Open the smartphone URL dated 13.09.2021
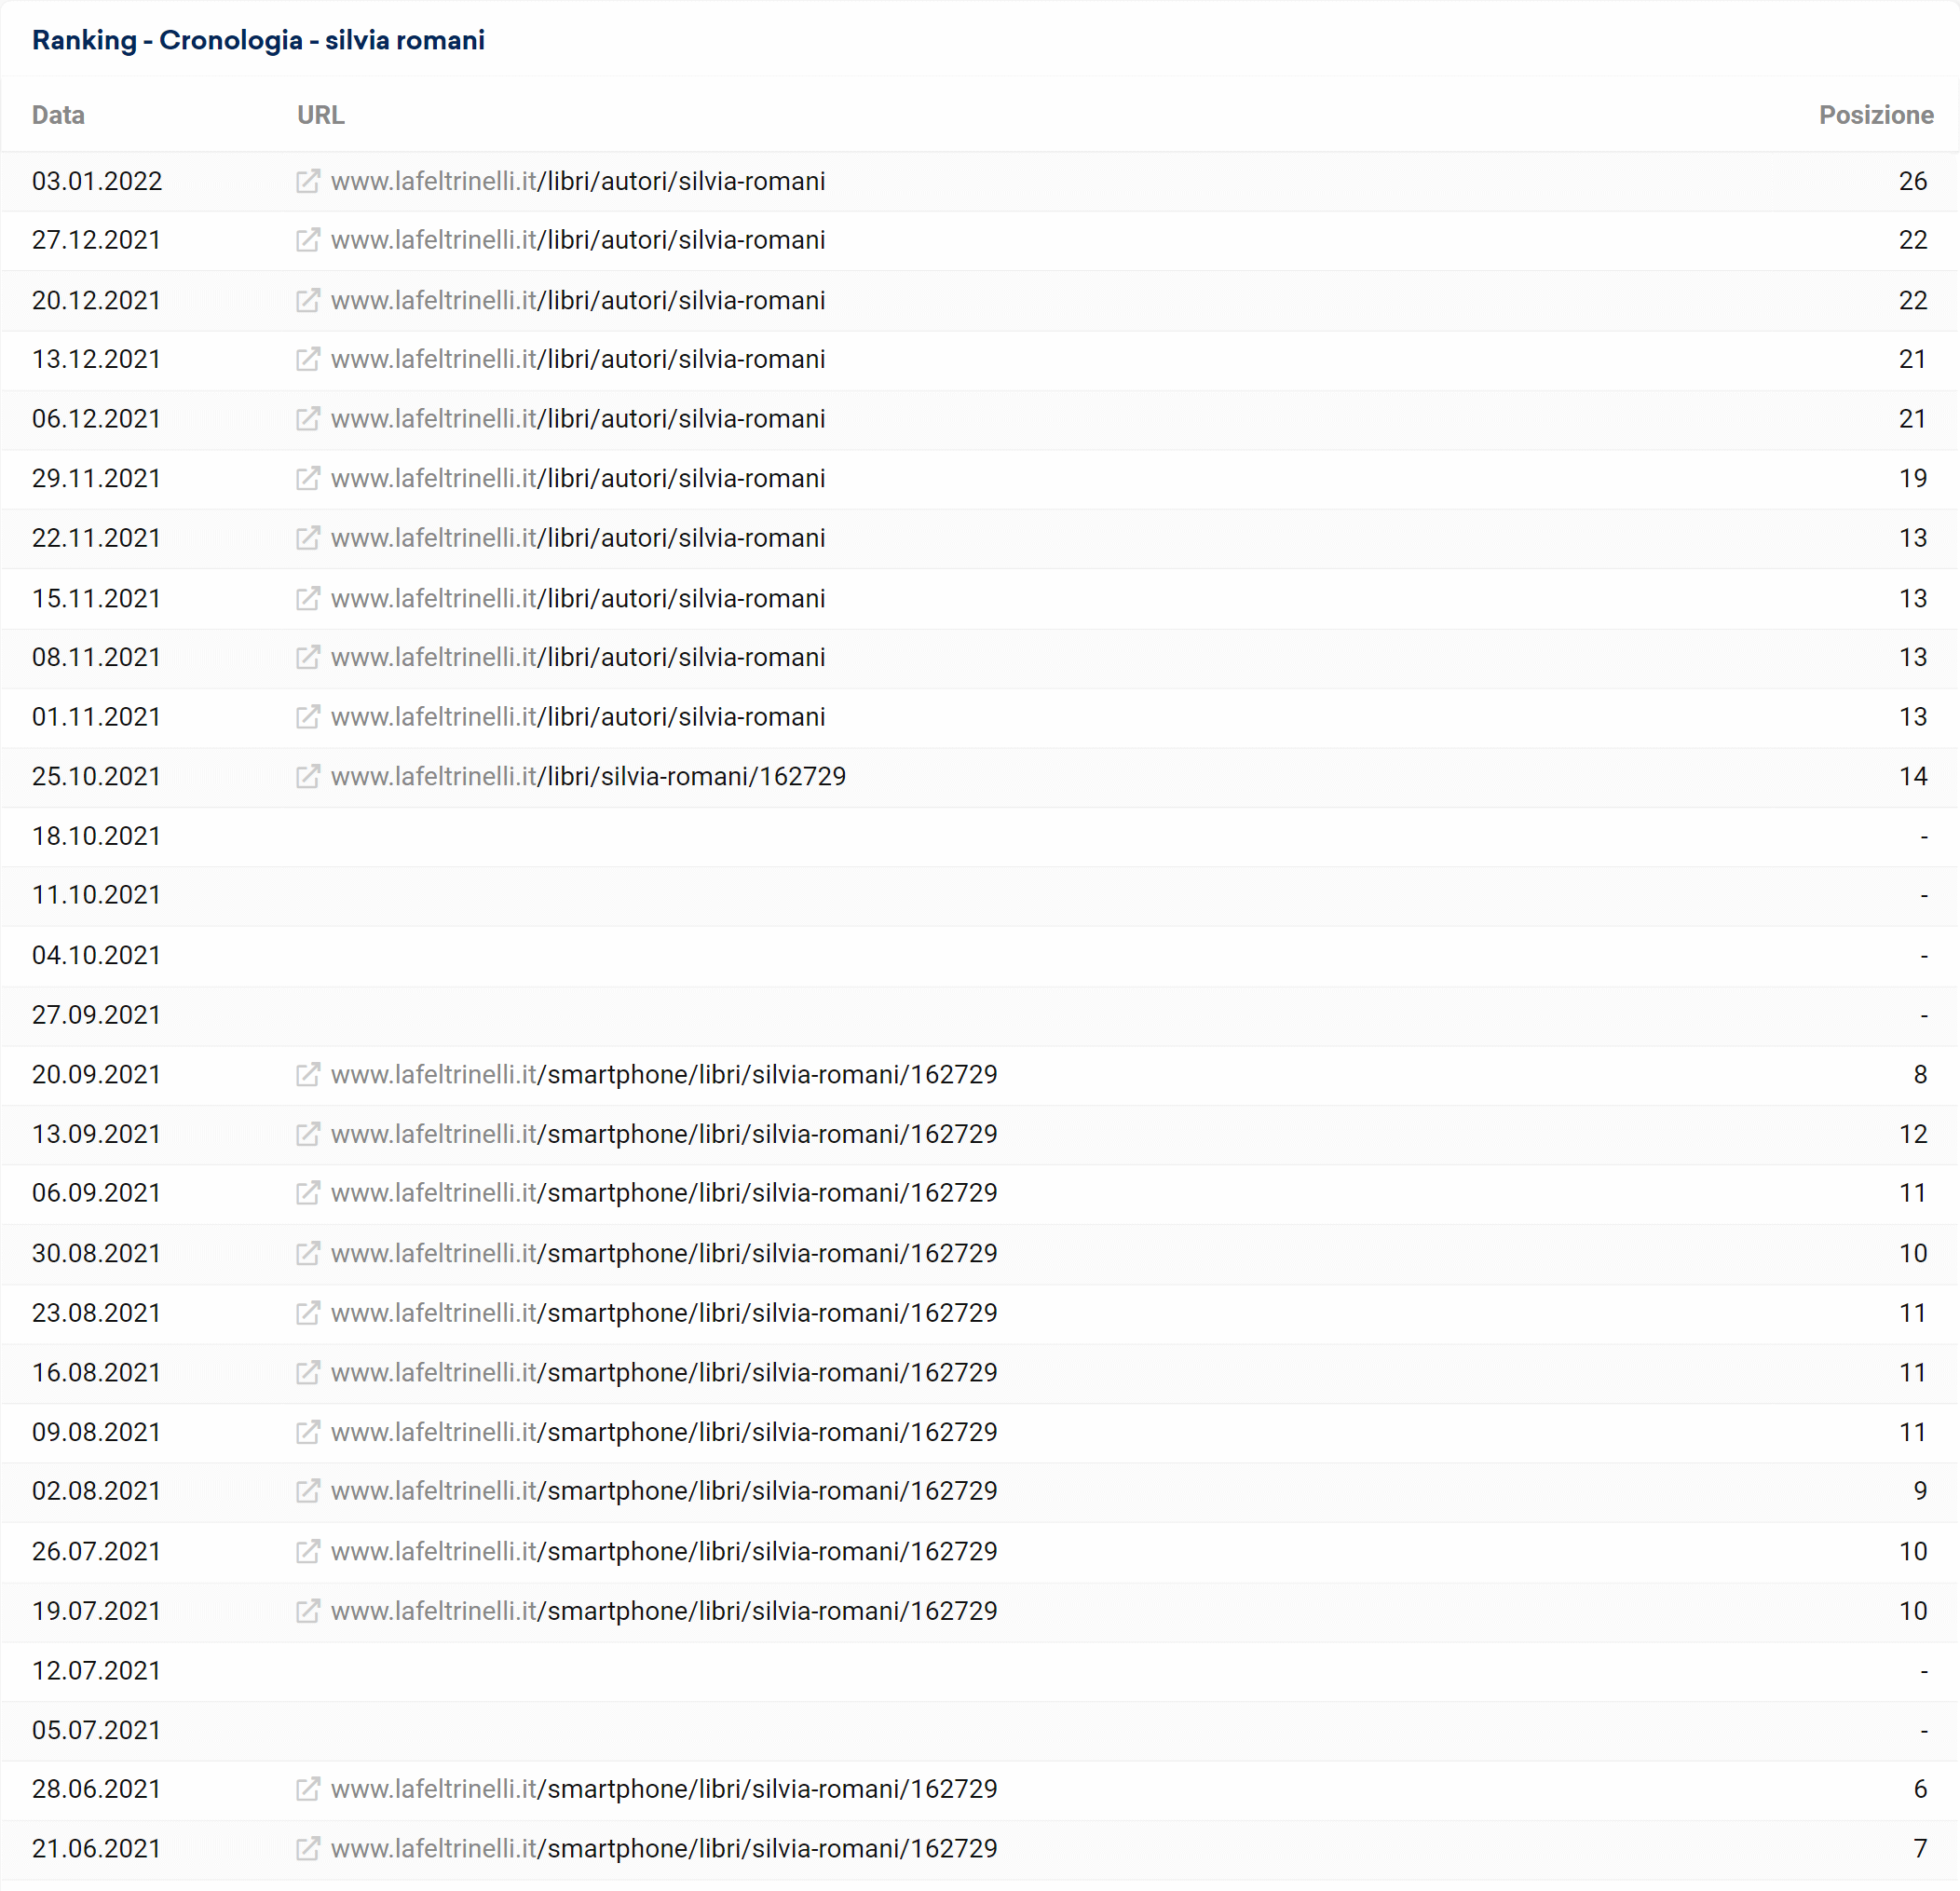Screen dimensions: 1960x1891 point(664,1134)
